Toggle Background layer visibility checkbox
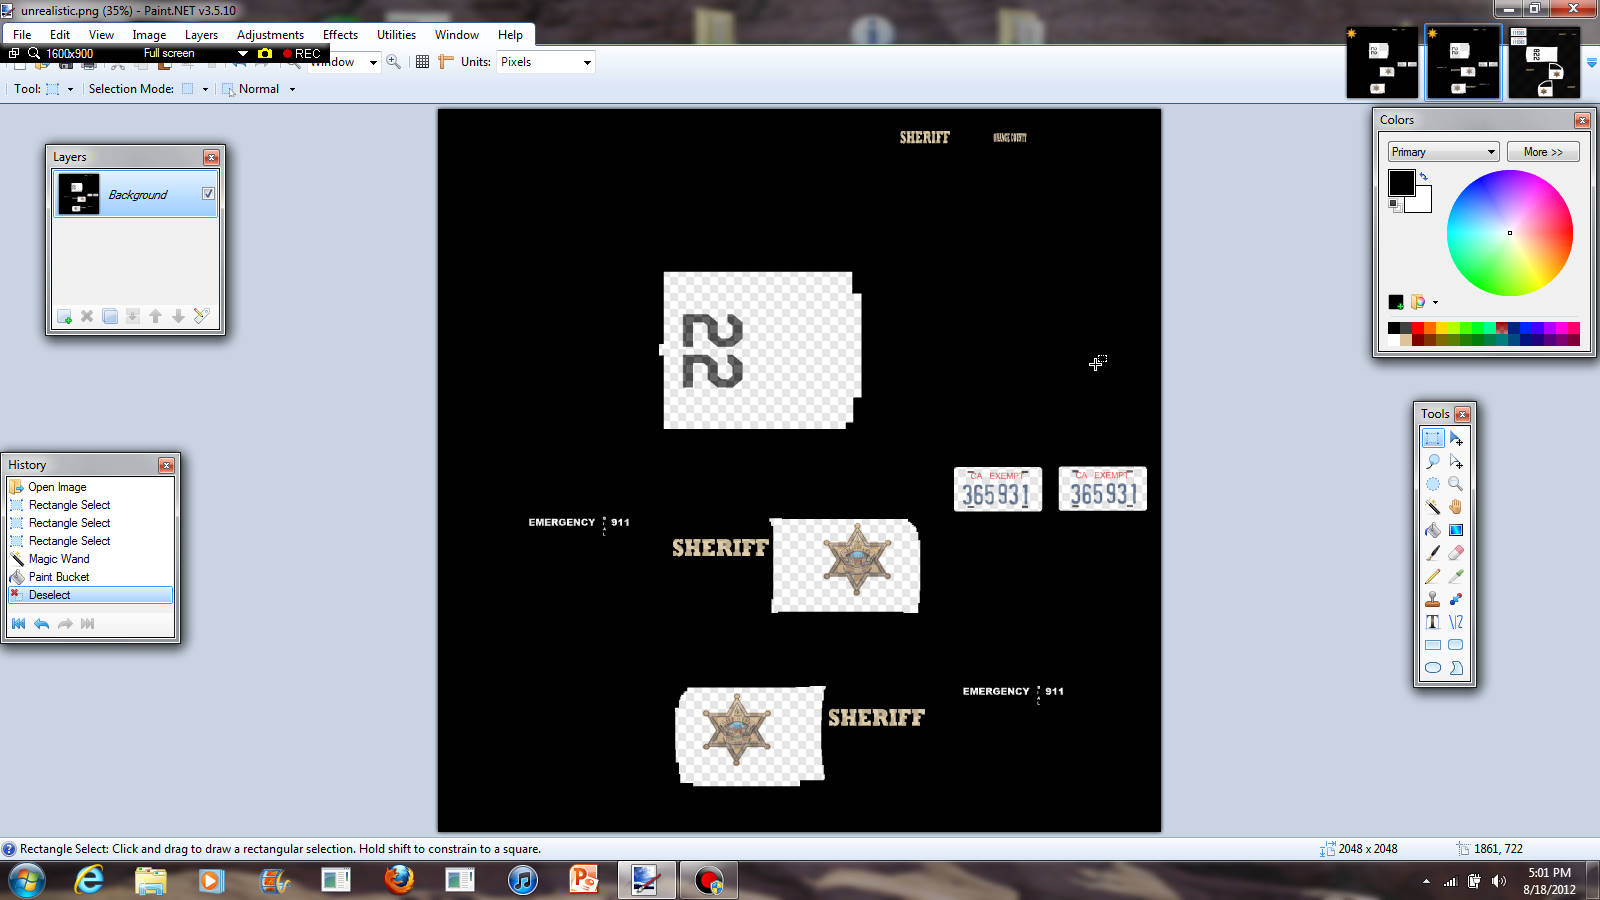The width and height of the screenshot is (1600, 900). pos(208,194)
